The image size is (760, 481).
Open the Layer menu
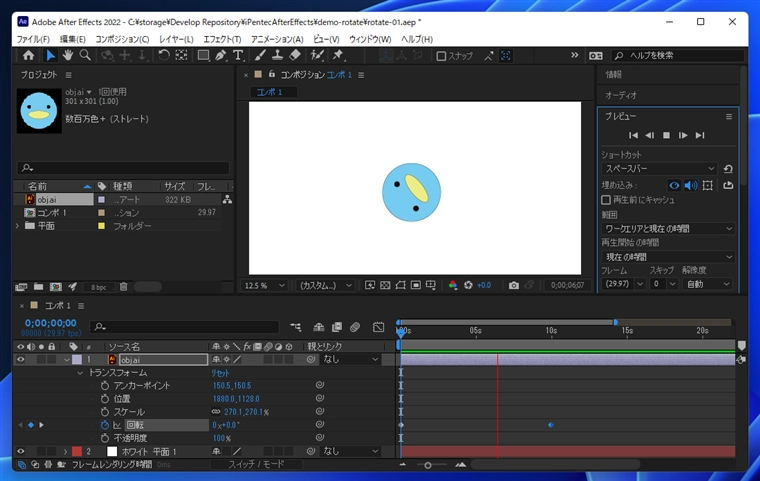pyautogui.click(x=176, y=39)
